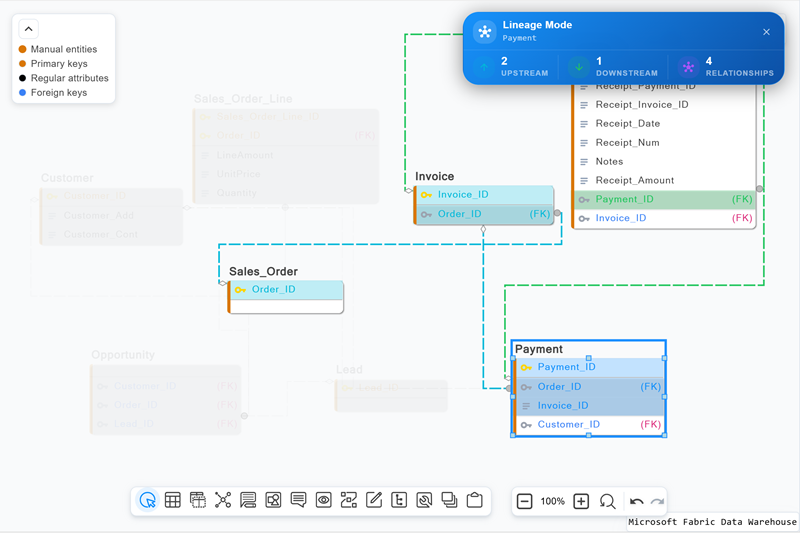Select Payment_ID in Payment table
Image resolution: width=800 pixels, height=534 pixels.
(589, 367)
